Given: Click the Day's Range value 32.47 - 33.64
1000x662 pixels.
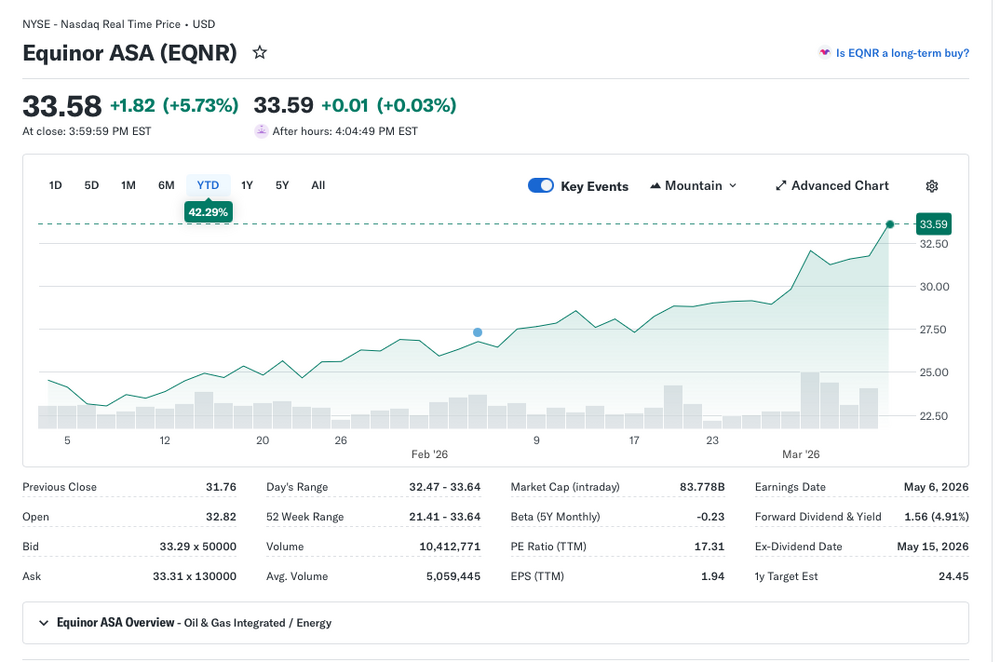Looking at the screenshot, I should (445, 487).
